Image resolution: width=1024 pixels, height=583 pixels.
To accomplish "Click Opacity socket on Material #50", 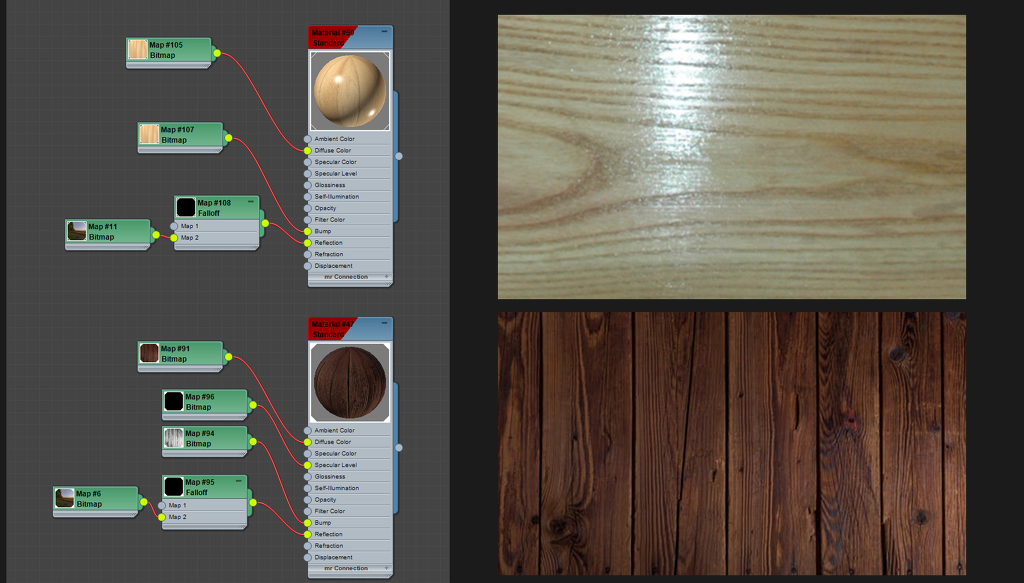I will pyautogui.click(x=308, y=208).
